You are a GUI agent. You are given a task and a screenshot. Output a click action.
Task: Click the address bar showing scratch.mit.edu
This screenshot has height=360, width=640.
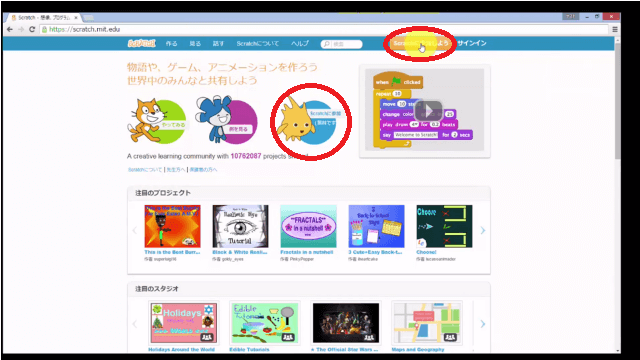coord(324,29)
